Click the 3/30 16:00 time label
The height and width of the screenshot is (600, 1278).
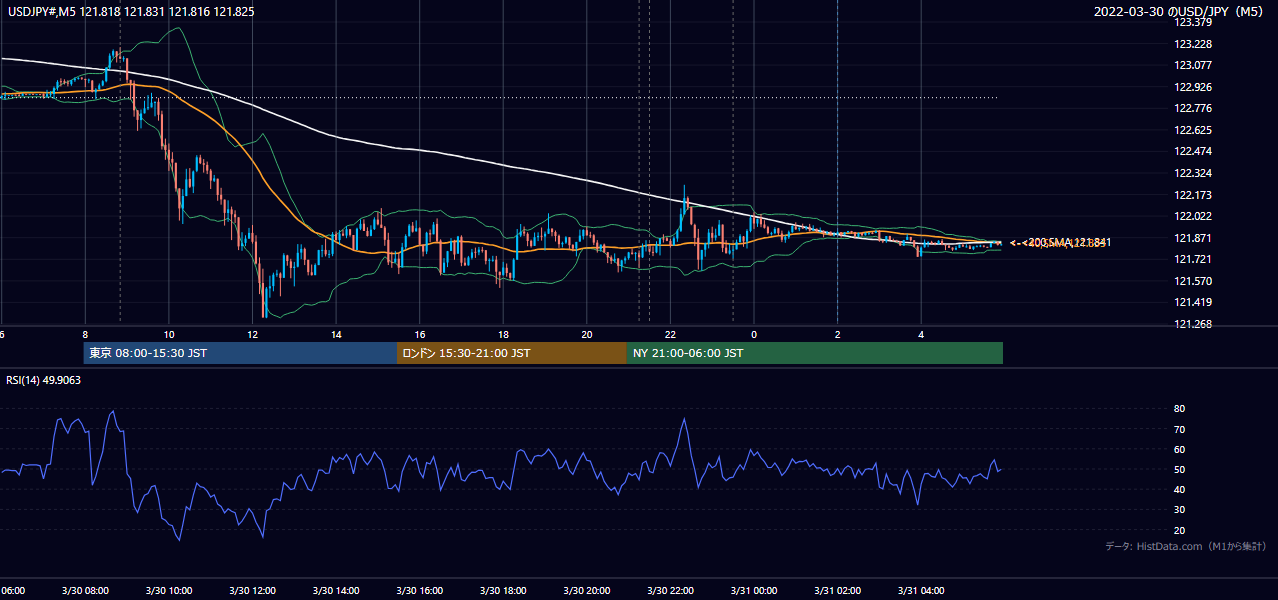[419, 591]
